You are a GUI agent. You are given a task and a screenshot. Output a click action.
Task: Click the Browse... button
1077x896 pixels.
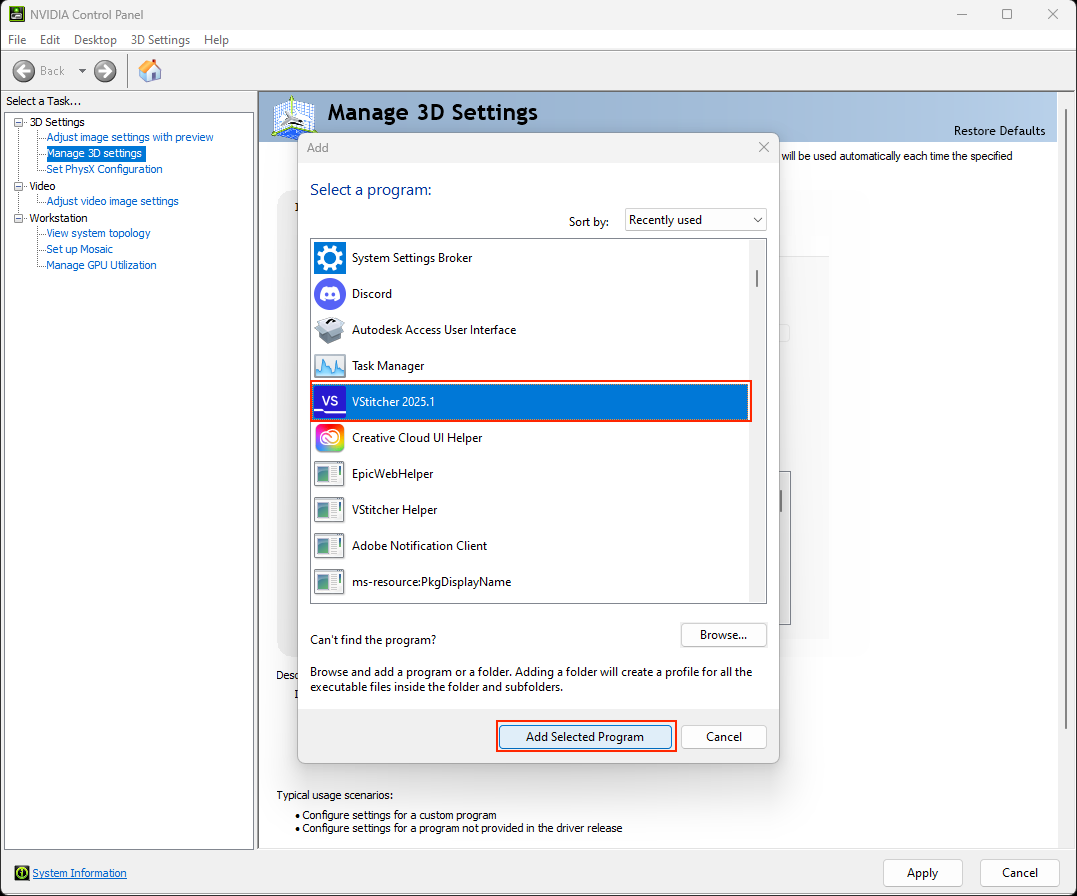tap(723, 635)
